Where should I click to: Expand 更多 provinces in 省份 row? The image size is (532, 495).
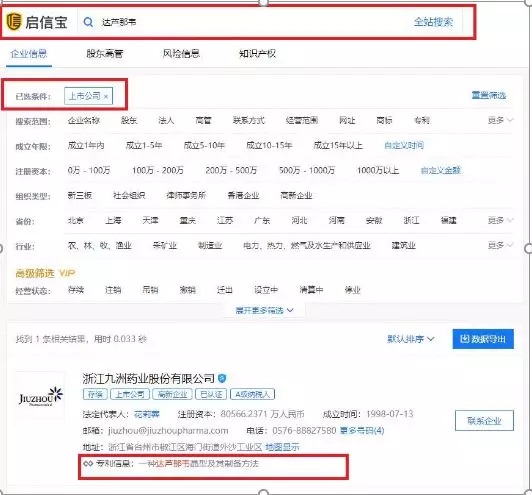(x=500, y=220)
